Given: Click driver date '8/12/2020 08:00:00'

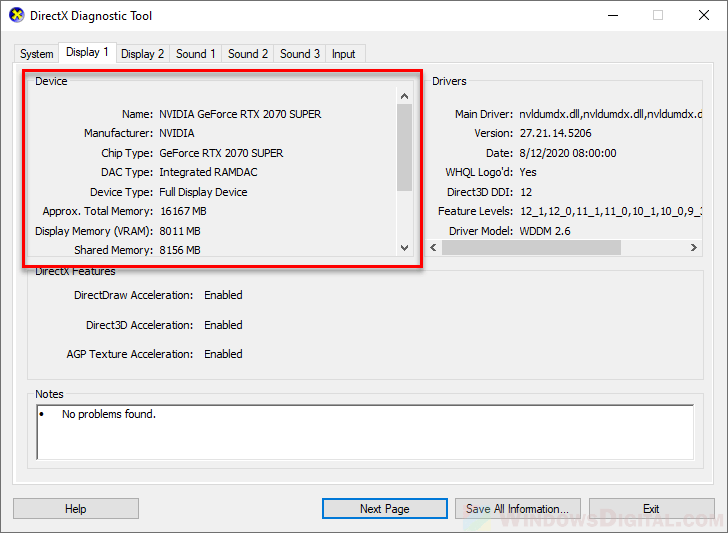Looking at the screenshot, I should 568,153.
